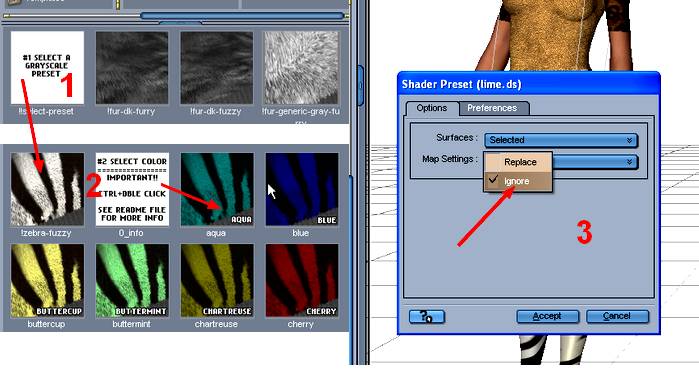Choose the buttermint color preset
The image size is (699, 373).
(x=132, y=280)
